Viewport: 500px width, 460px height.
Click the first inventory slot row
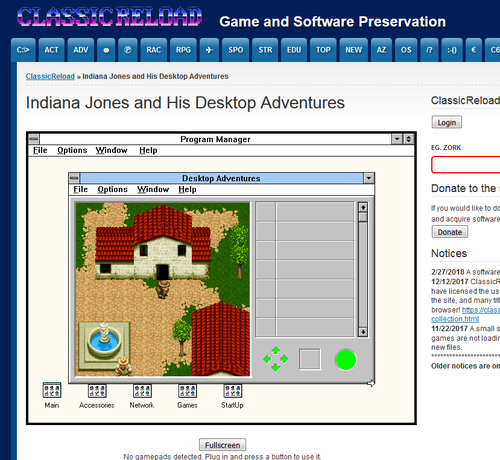coord(305,212)
